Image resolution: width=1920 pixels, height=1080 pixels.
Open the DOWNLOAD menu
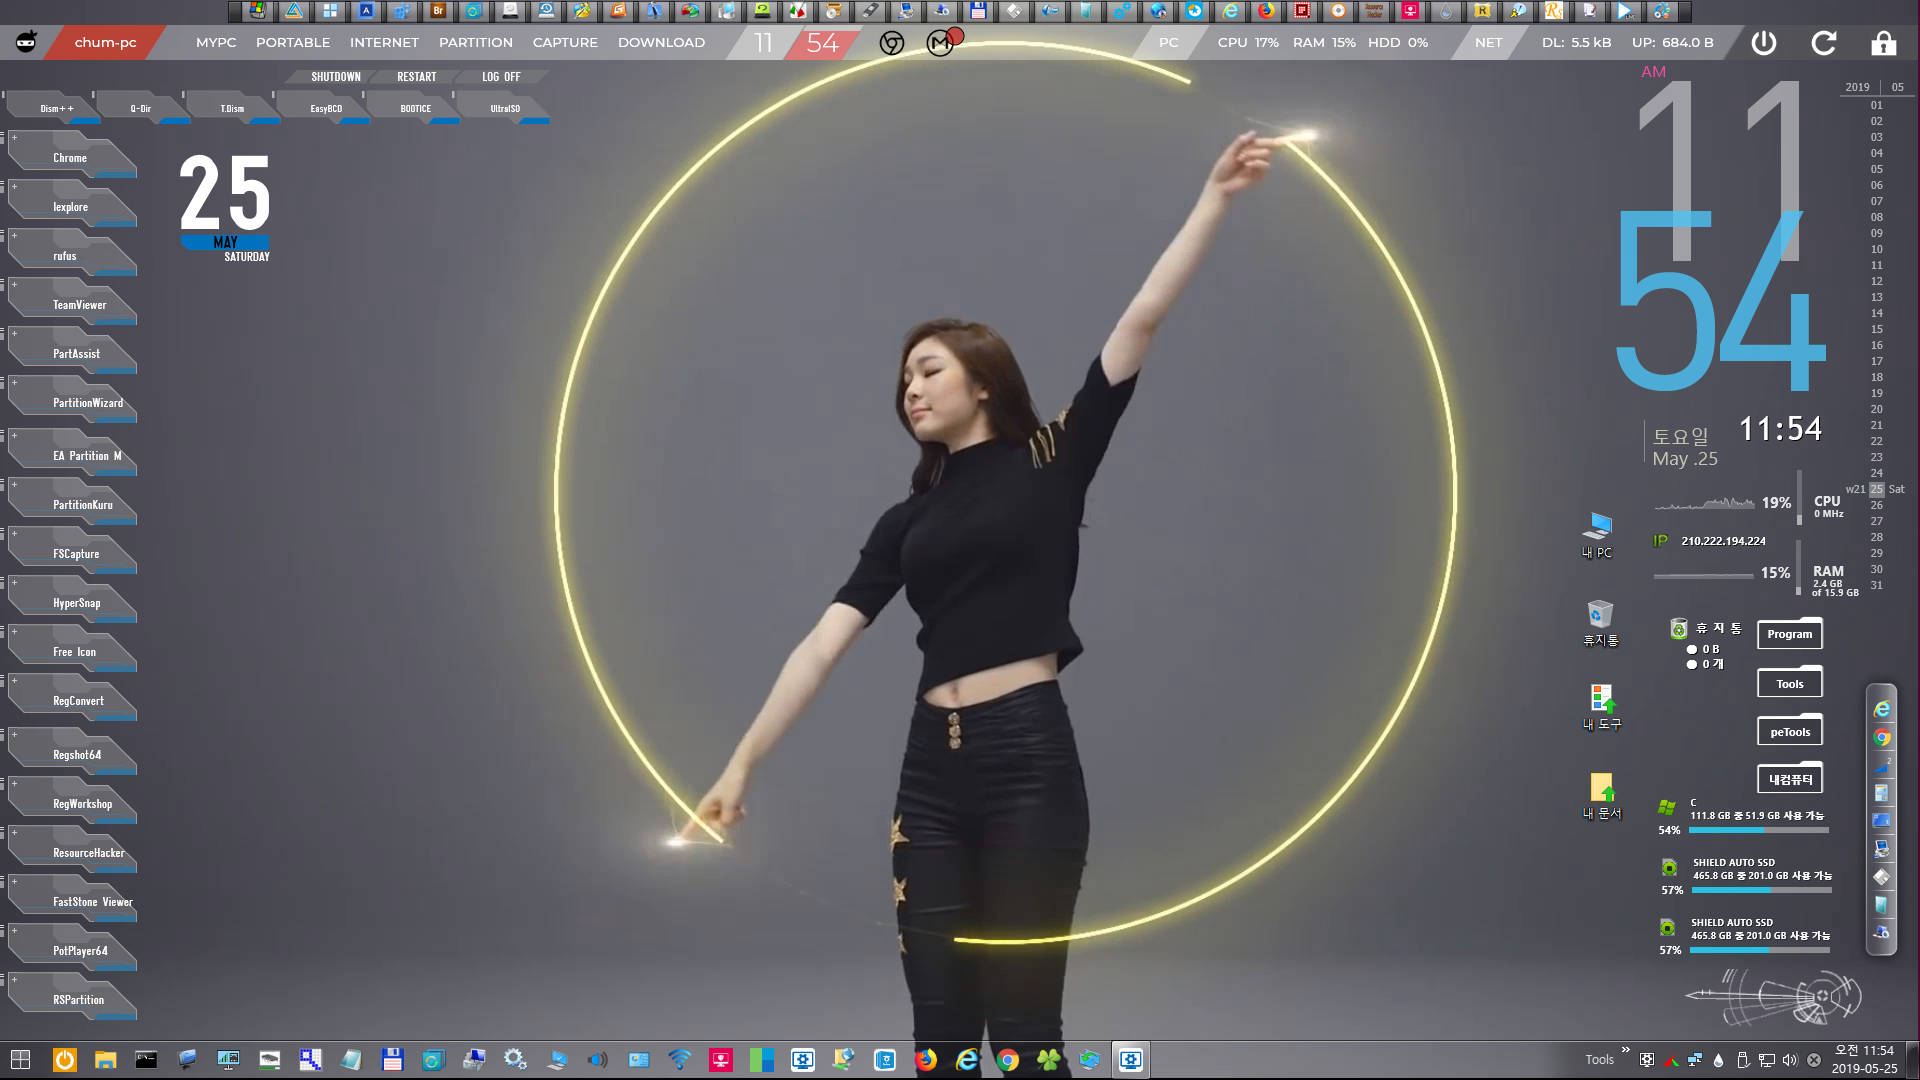(x=661, y=43)
